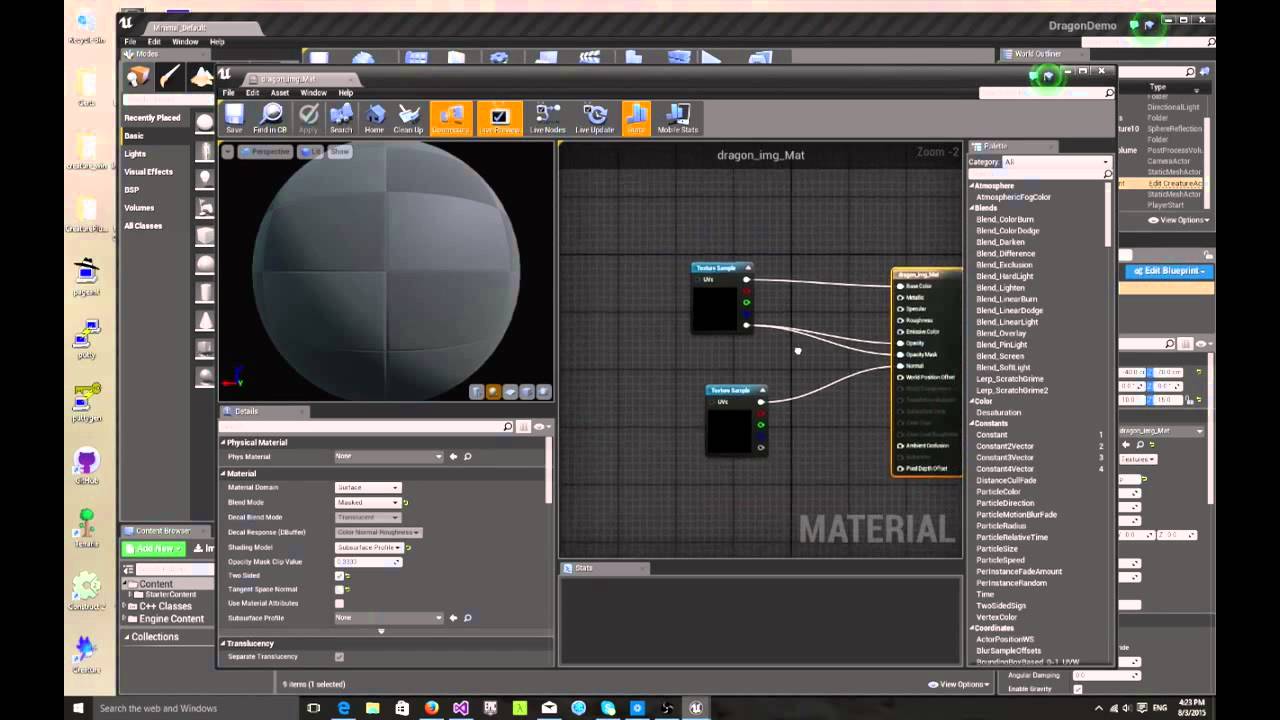Image resolution: width=1280 pixels, height=720 pixels.
Task: Use selected asset arrow for Phys Material
Action: (x=453, y=456)
